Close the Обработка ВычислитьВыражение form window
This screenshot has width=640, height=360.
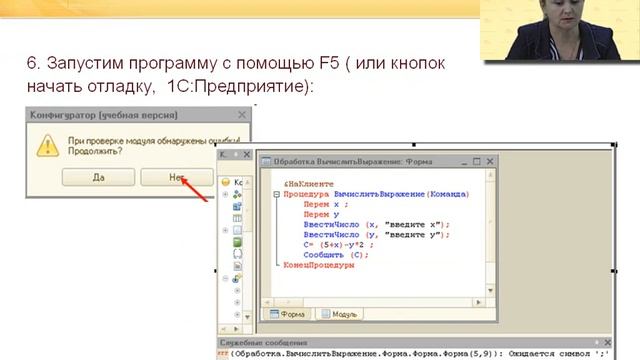pyautogui.click(x=490, y=161)
